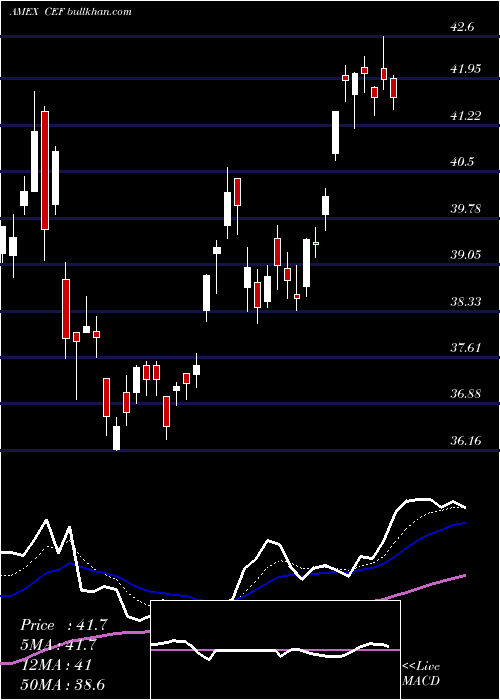
Task: Click the 36.16 price level label
Action: pos(465,441)
